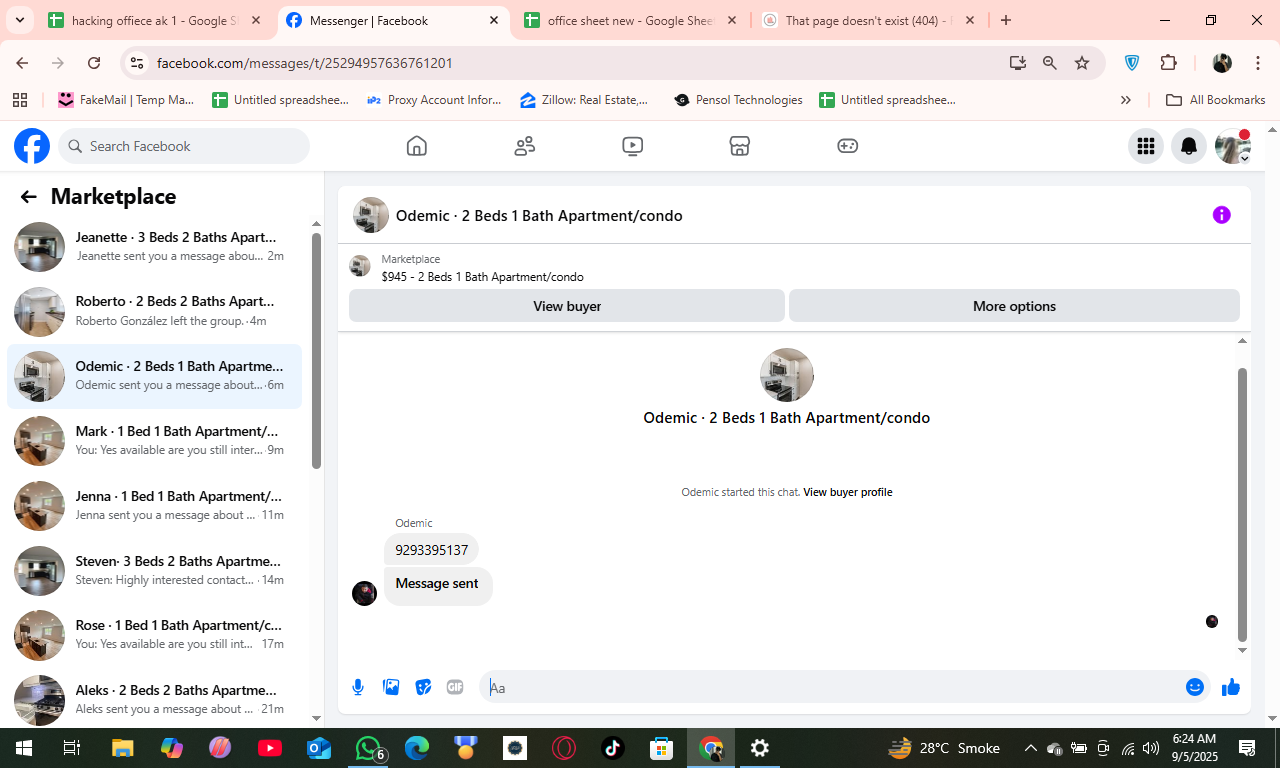Screen dimensions: 1280x768
Task: Close the Messenger | Facebook tab
Action: click(494, 20)
